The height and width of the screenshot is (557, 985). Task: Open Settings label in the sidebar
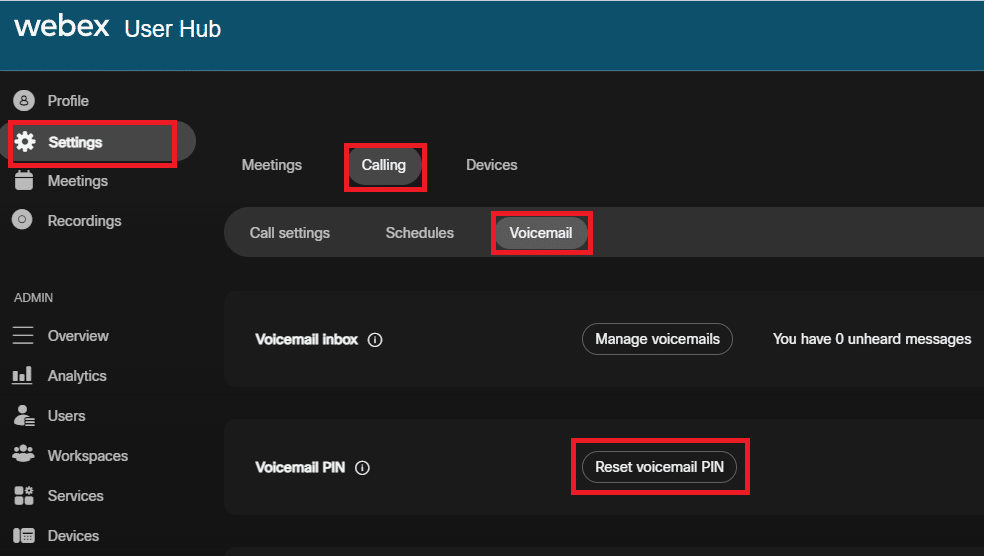[x=75, y=143]
